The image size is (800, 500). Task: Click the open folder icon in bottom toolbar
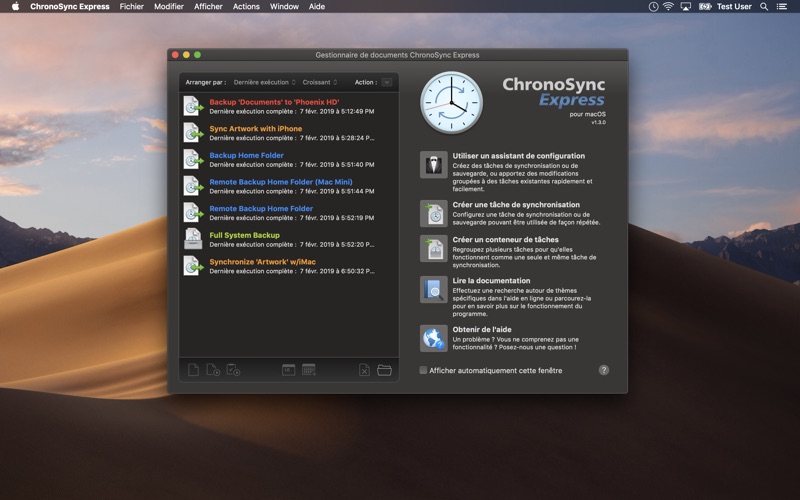pos(384,370)
